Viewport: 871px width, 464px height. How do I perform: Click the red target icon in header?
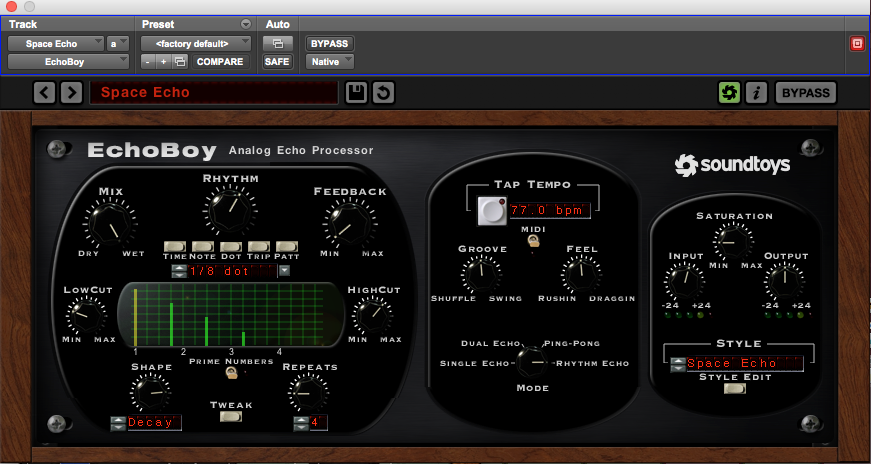coord(857,43)
